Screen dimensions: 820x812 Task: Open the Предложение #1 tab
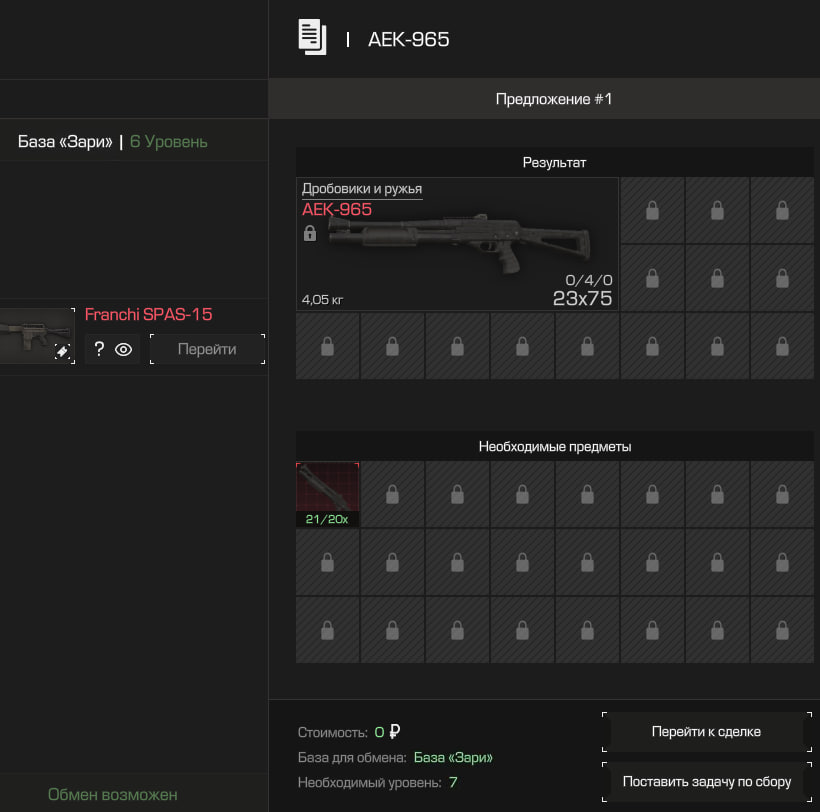pyautogui.click(x=553, y=99)
